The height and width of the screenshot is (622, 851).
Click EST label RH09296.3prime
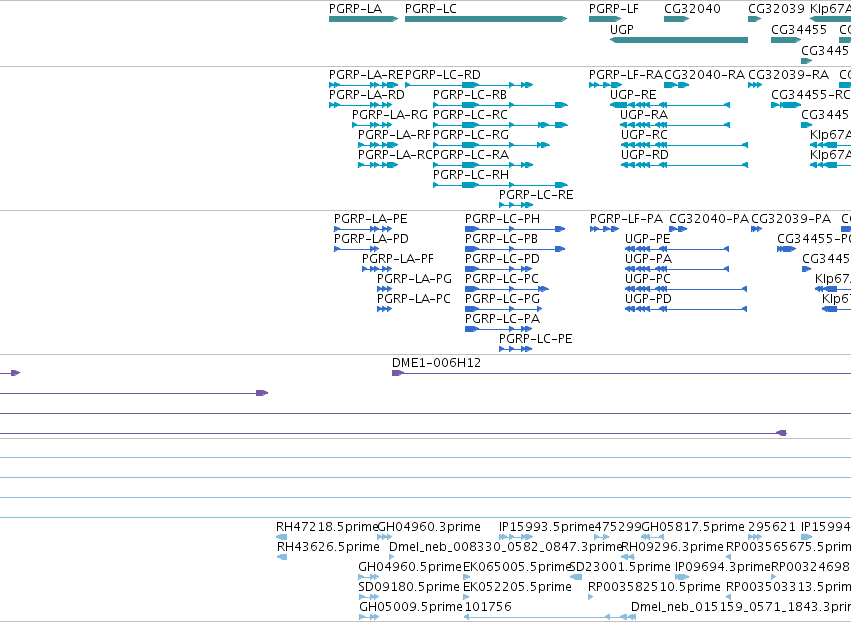point(672,547)
